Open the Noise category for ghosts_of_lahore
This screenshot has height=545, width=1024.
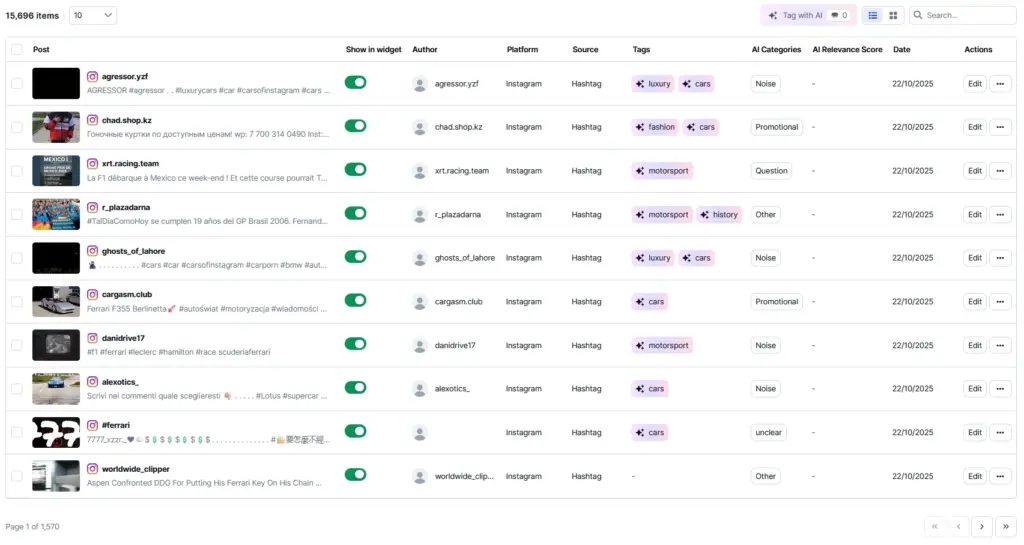(765, 258)
